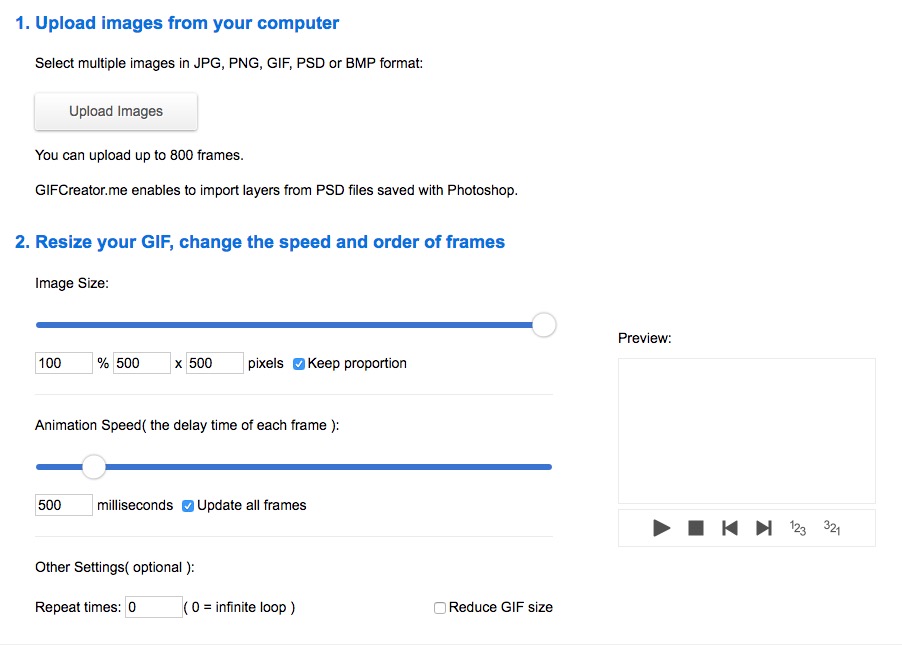The image size is (902, 645).
Task: Click the Play preview button
Action: (661, 528)
